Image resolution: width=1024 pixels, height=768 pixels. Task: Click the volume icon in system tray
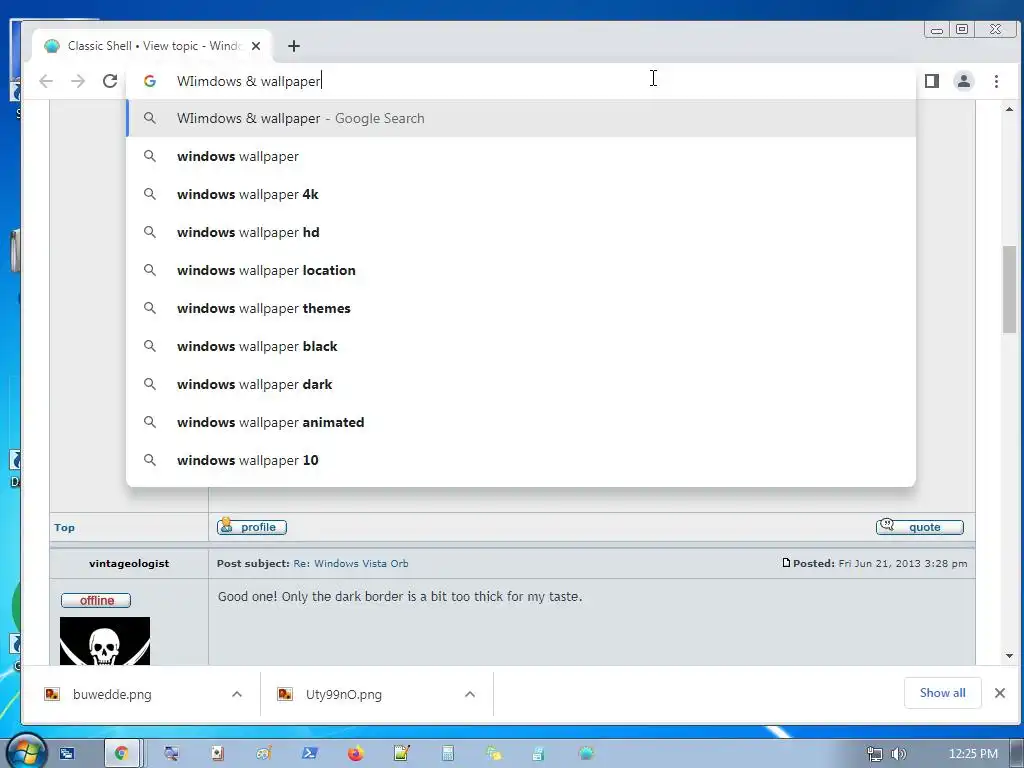pos(899,754)
